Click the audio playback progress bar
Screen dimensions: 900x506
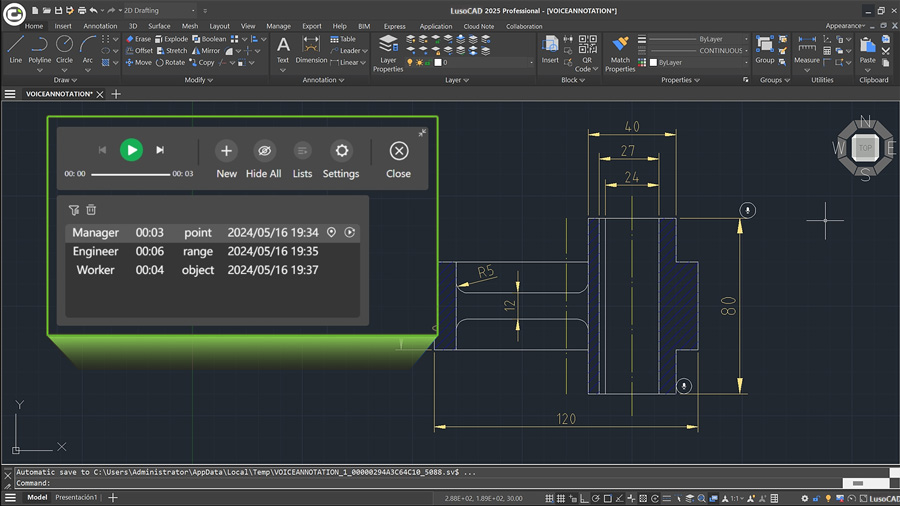click(x=130, y=174)
